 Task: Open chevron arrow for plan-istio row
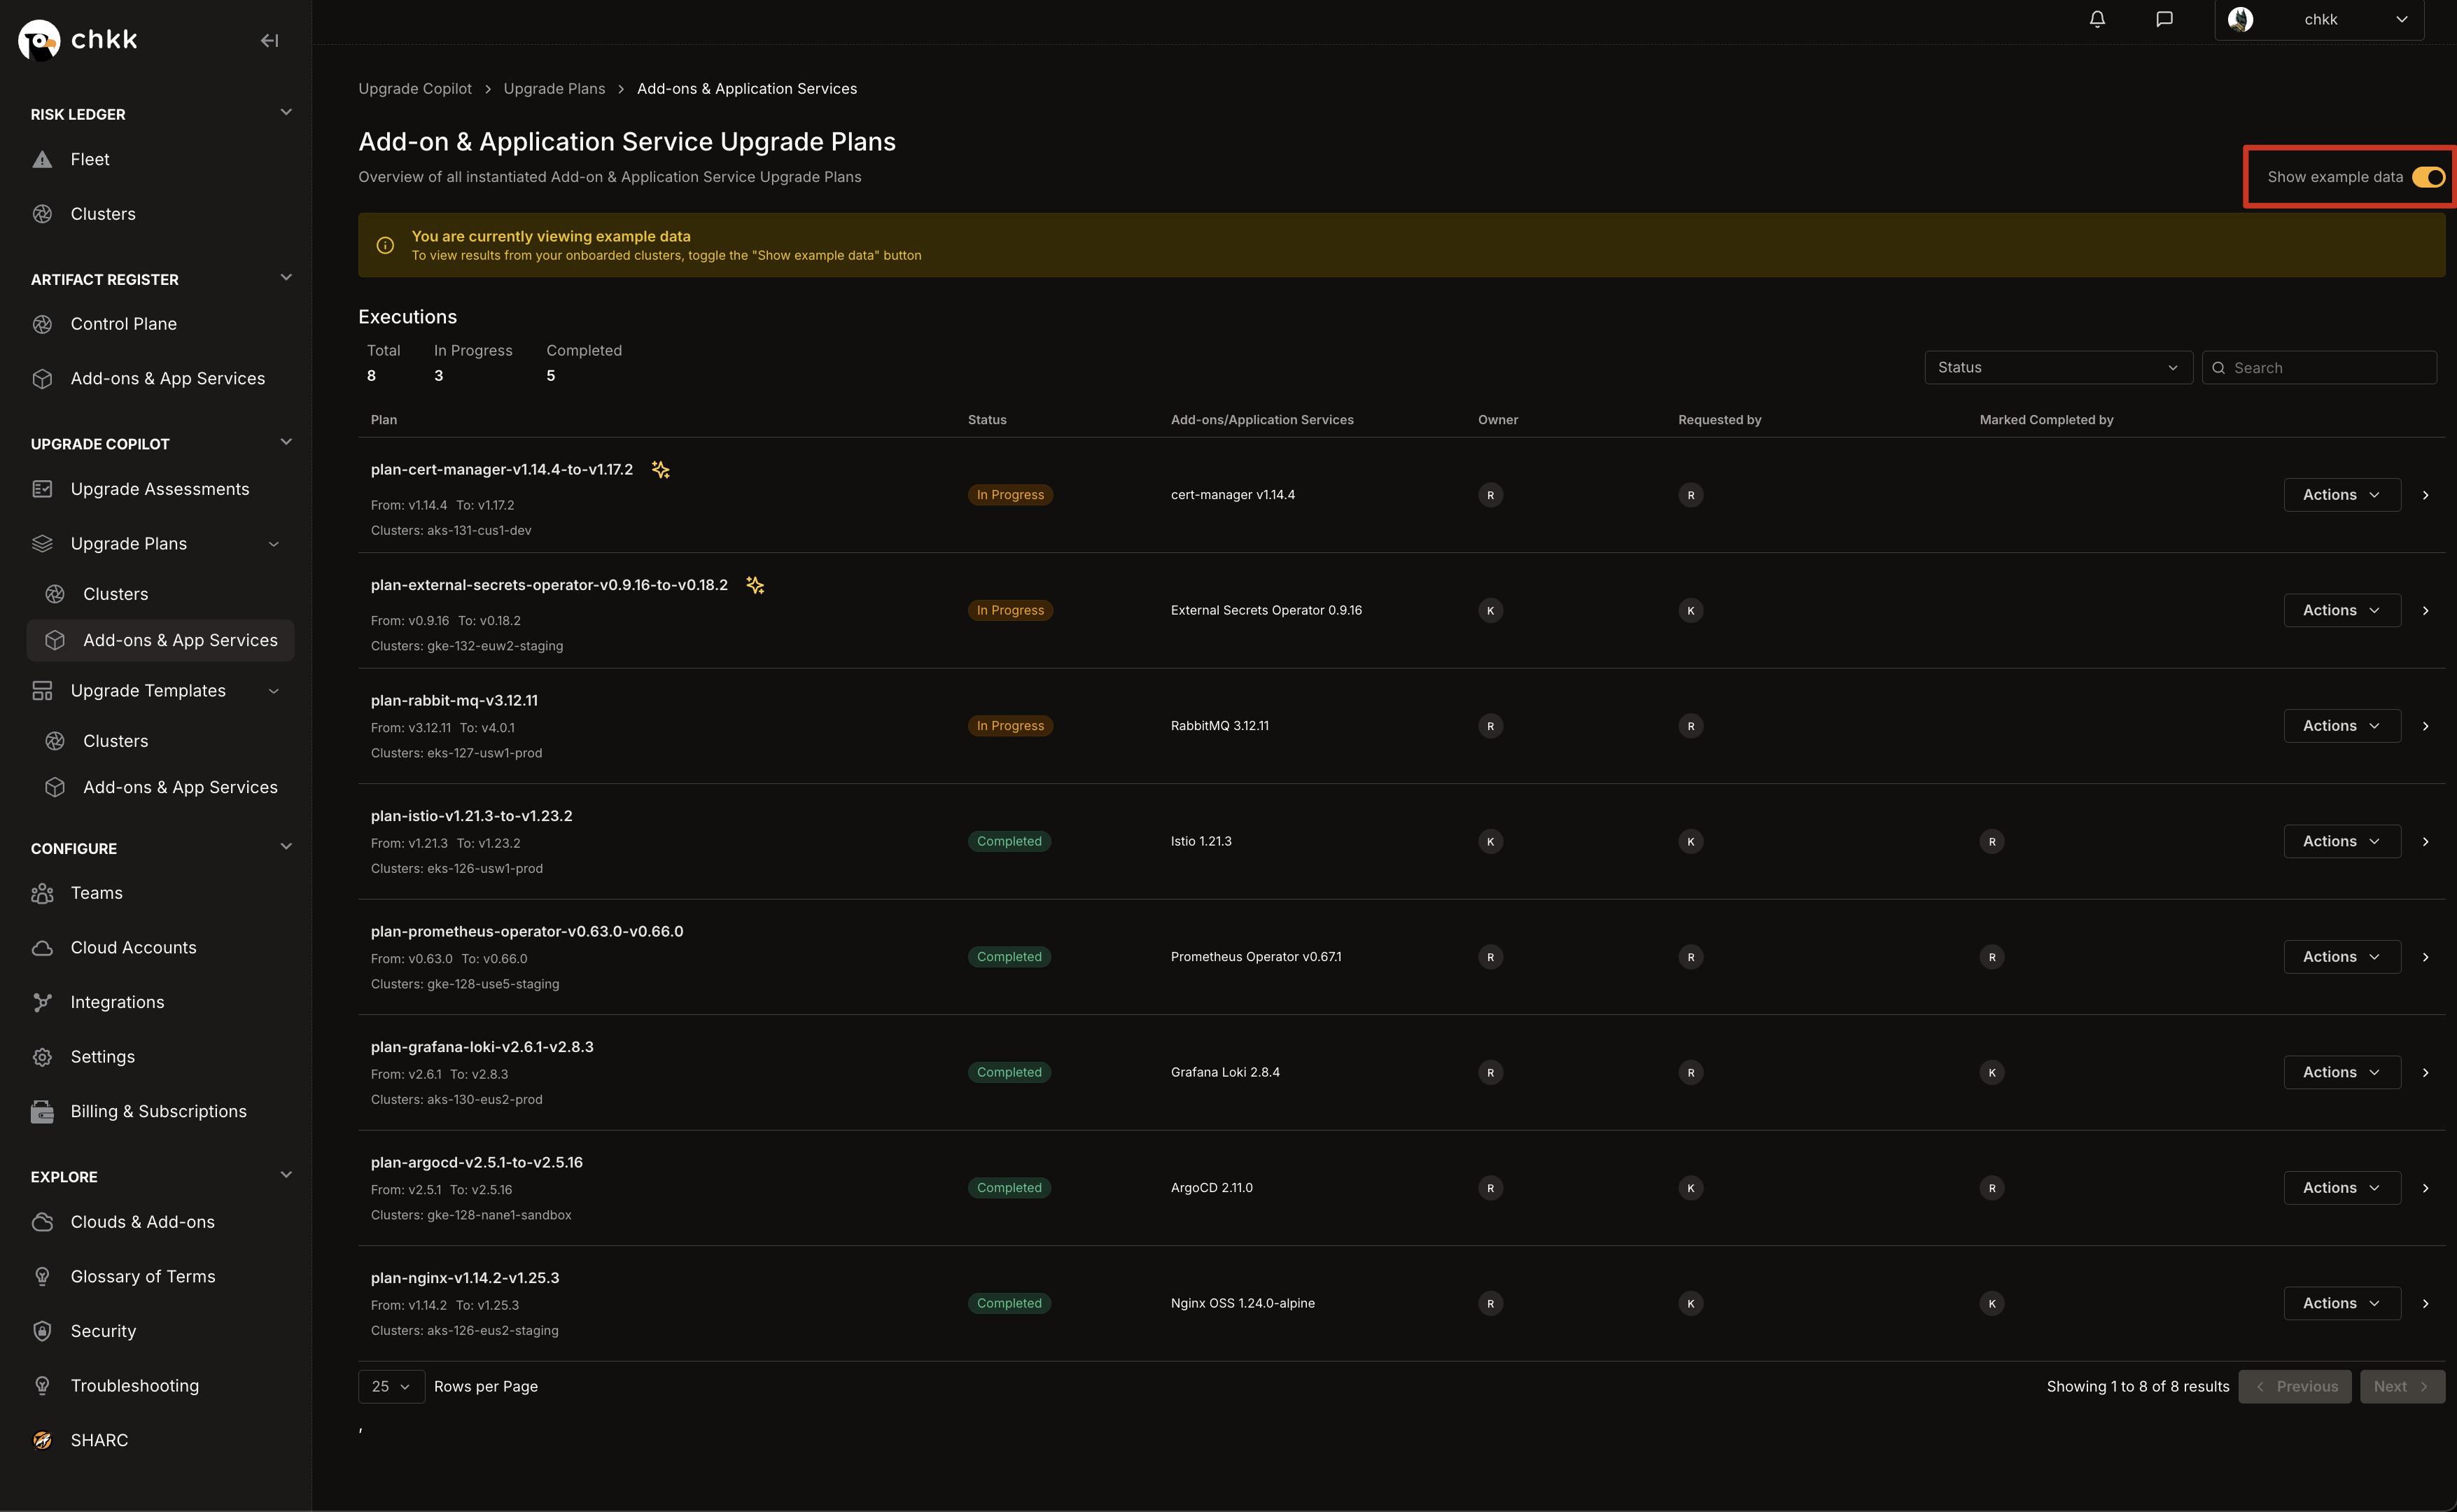pyautogui.click(x=2425, y=841)
